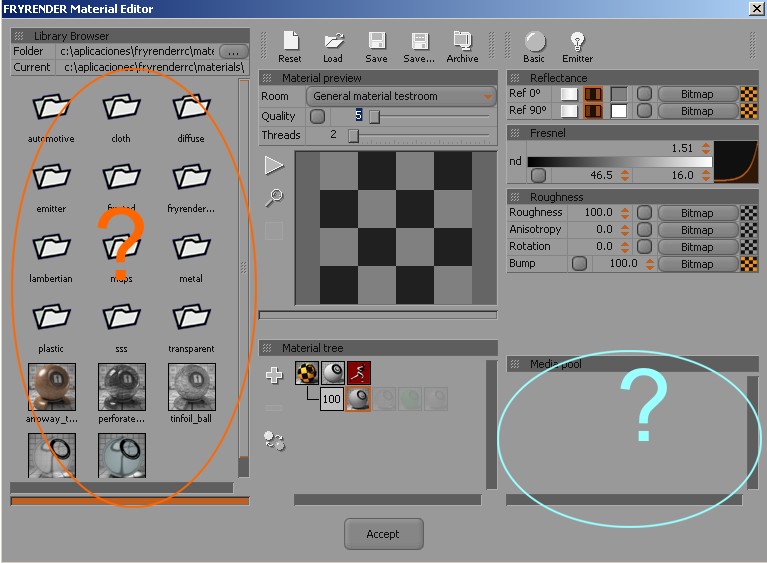This screenshot has width=767, height=563.
Task: Click Bitmap button for Bump
Action: (x=698, y=264)
